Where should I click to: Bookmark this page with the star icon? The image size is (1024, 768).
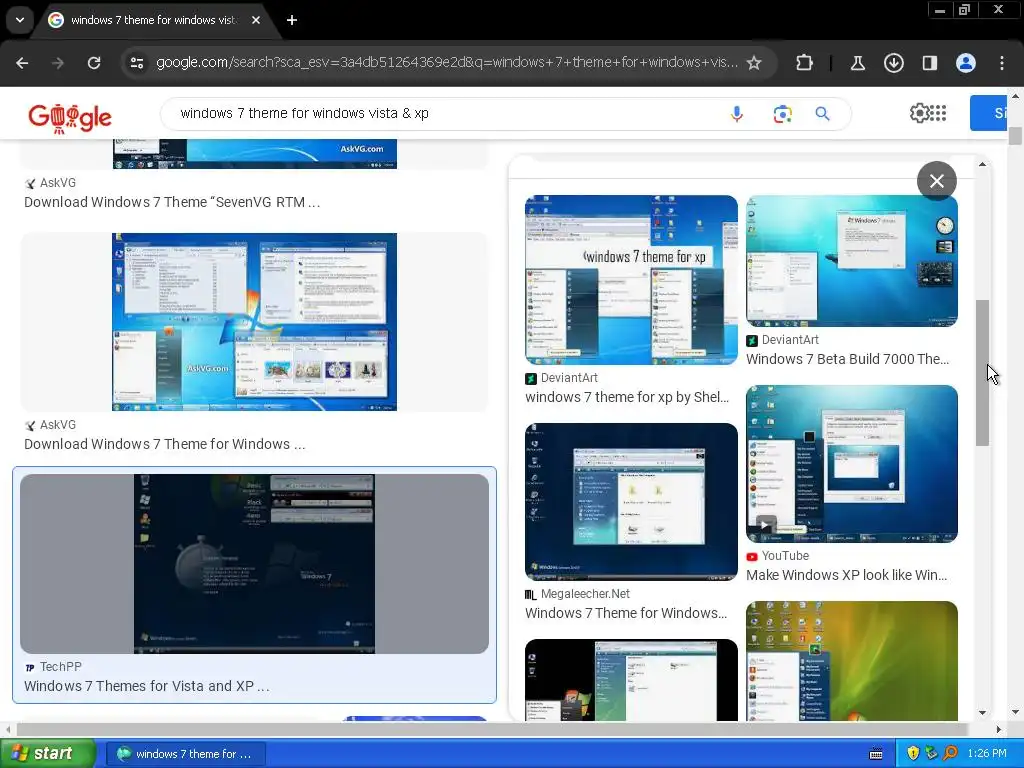(754, 63)
